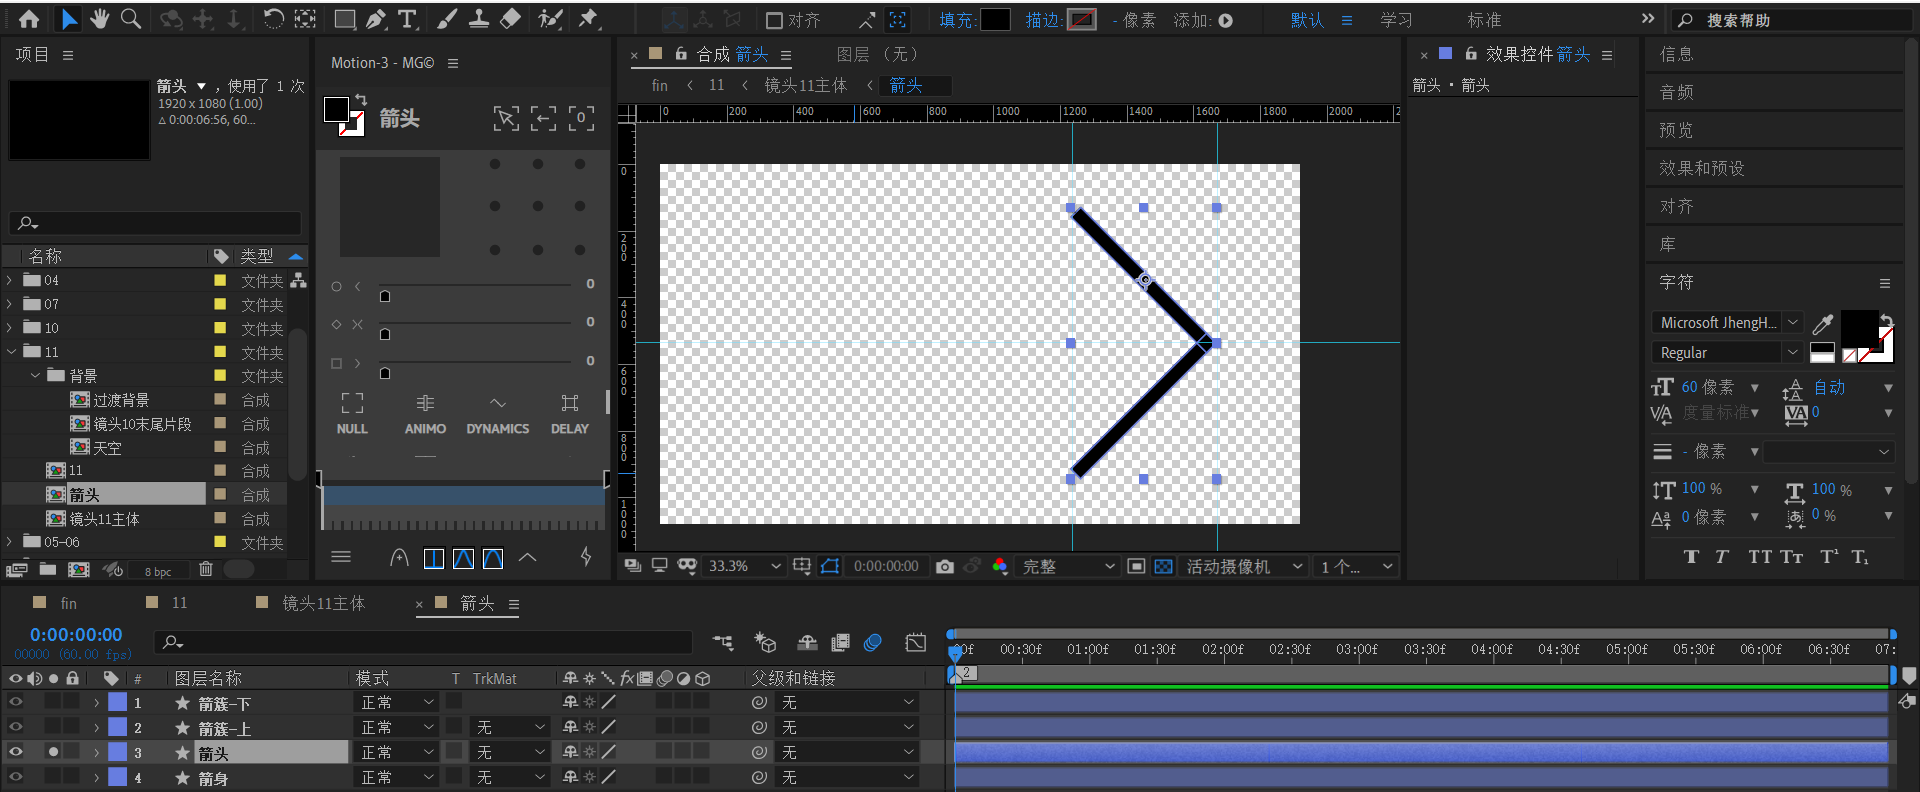This screenshot has height=792, width=1920.
Task: Select the Puppet Pin tool
Action: pyautogui.click(x=588, y=19)
